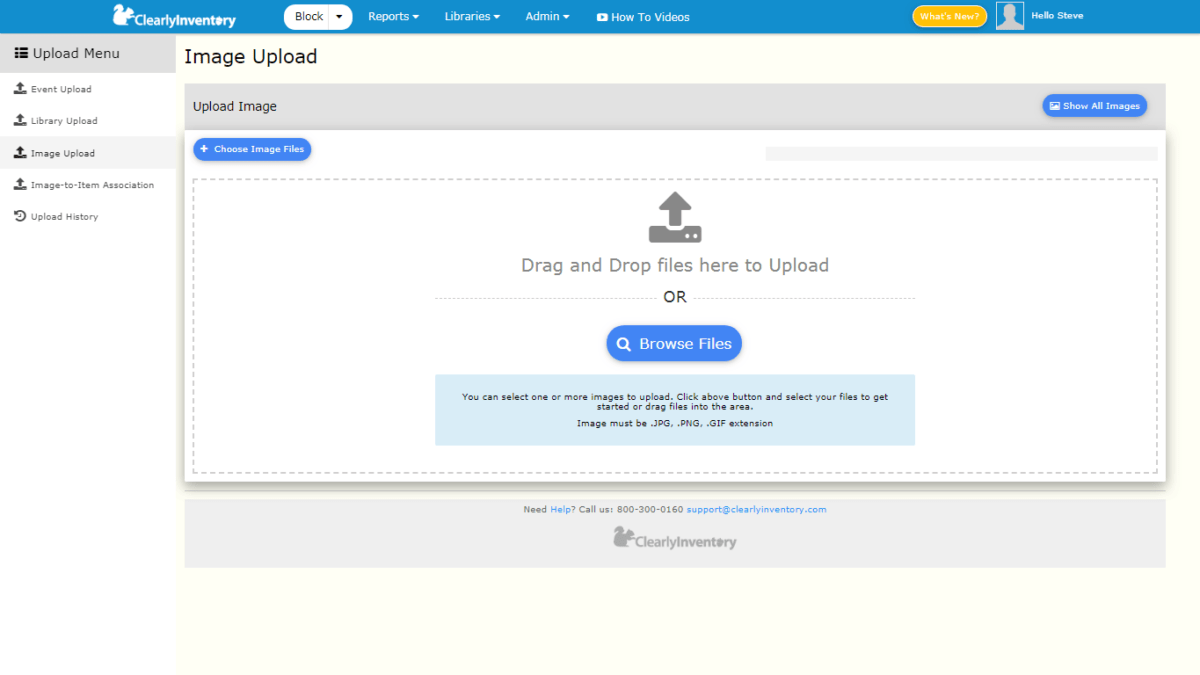
Task: Open the Show All Images button
Action: coord(1094,105)
